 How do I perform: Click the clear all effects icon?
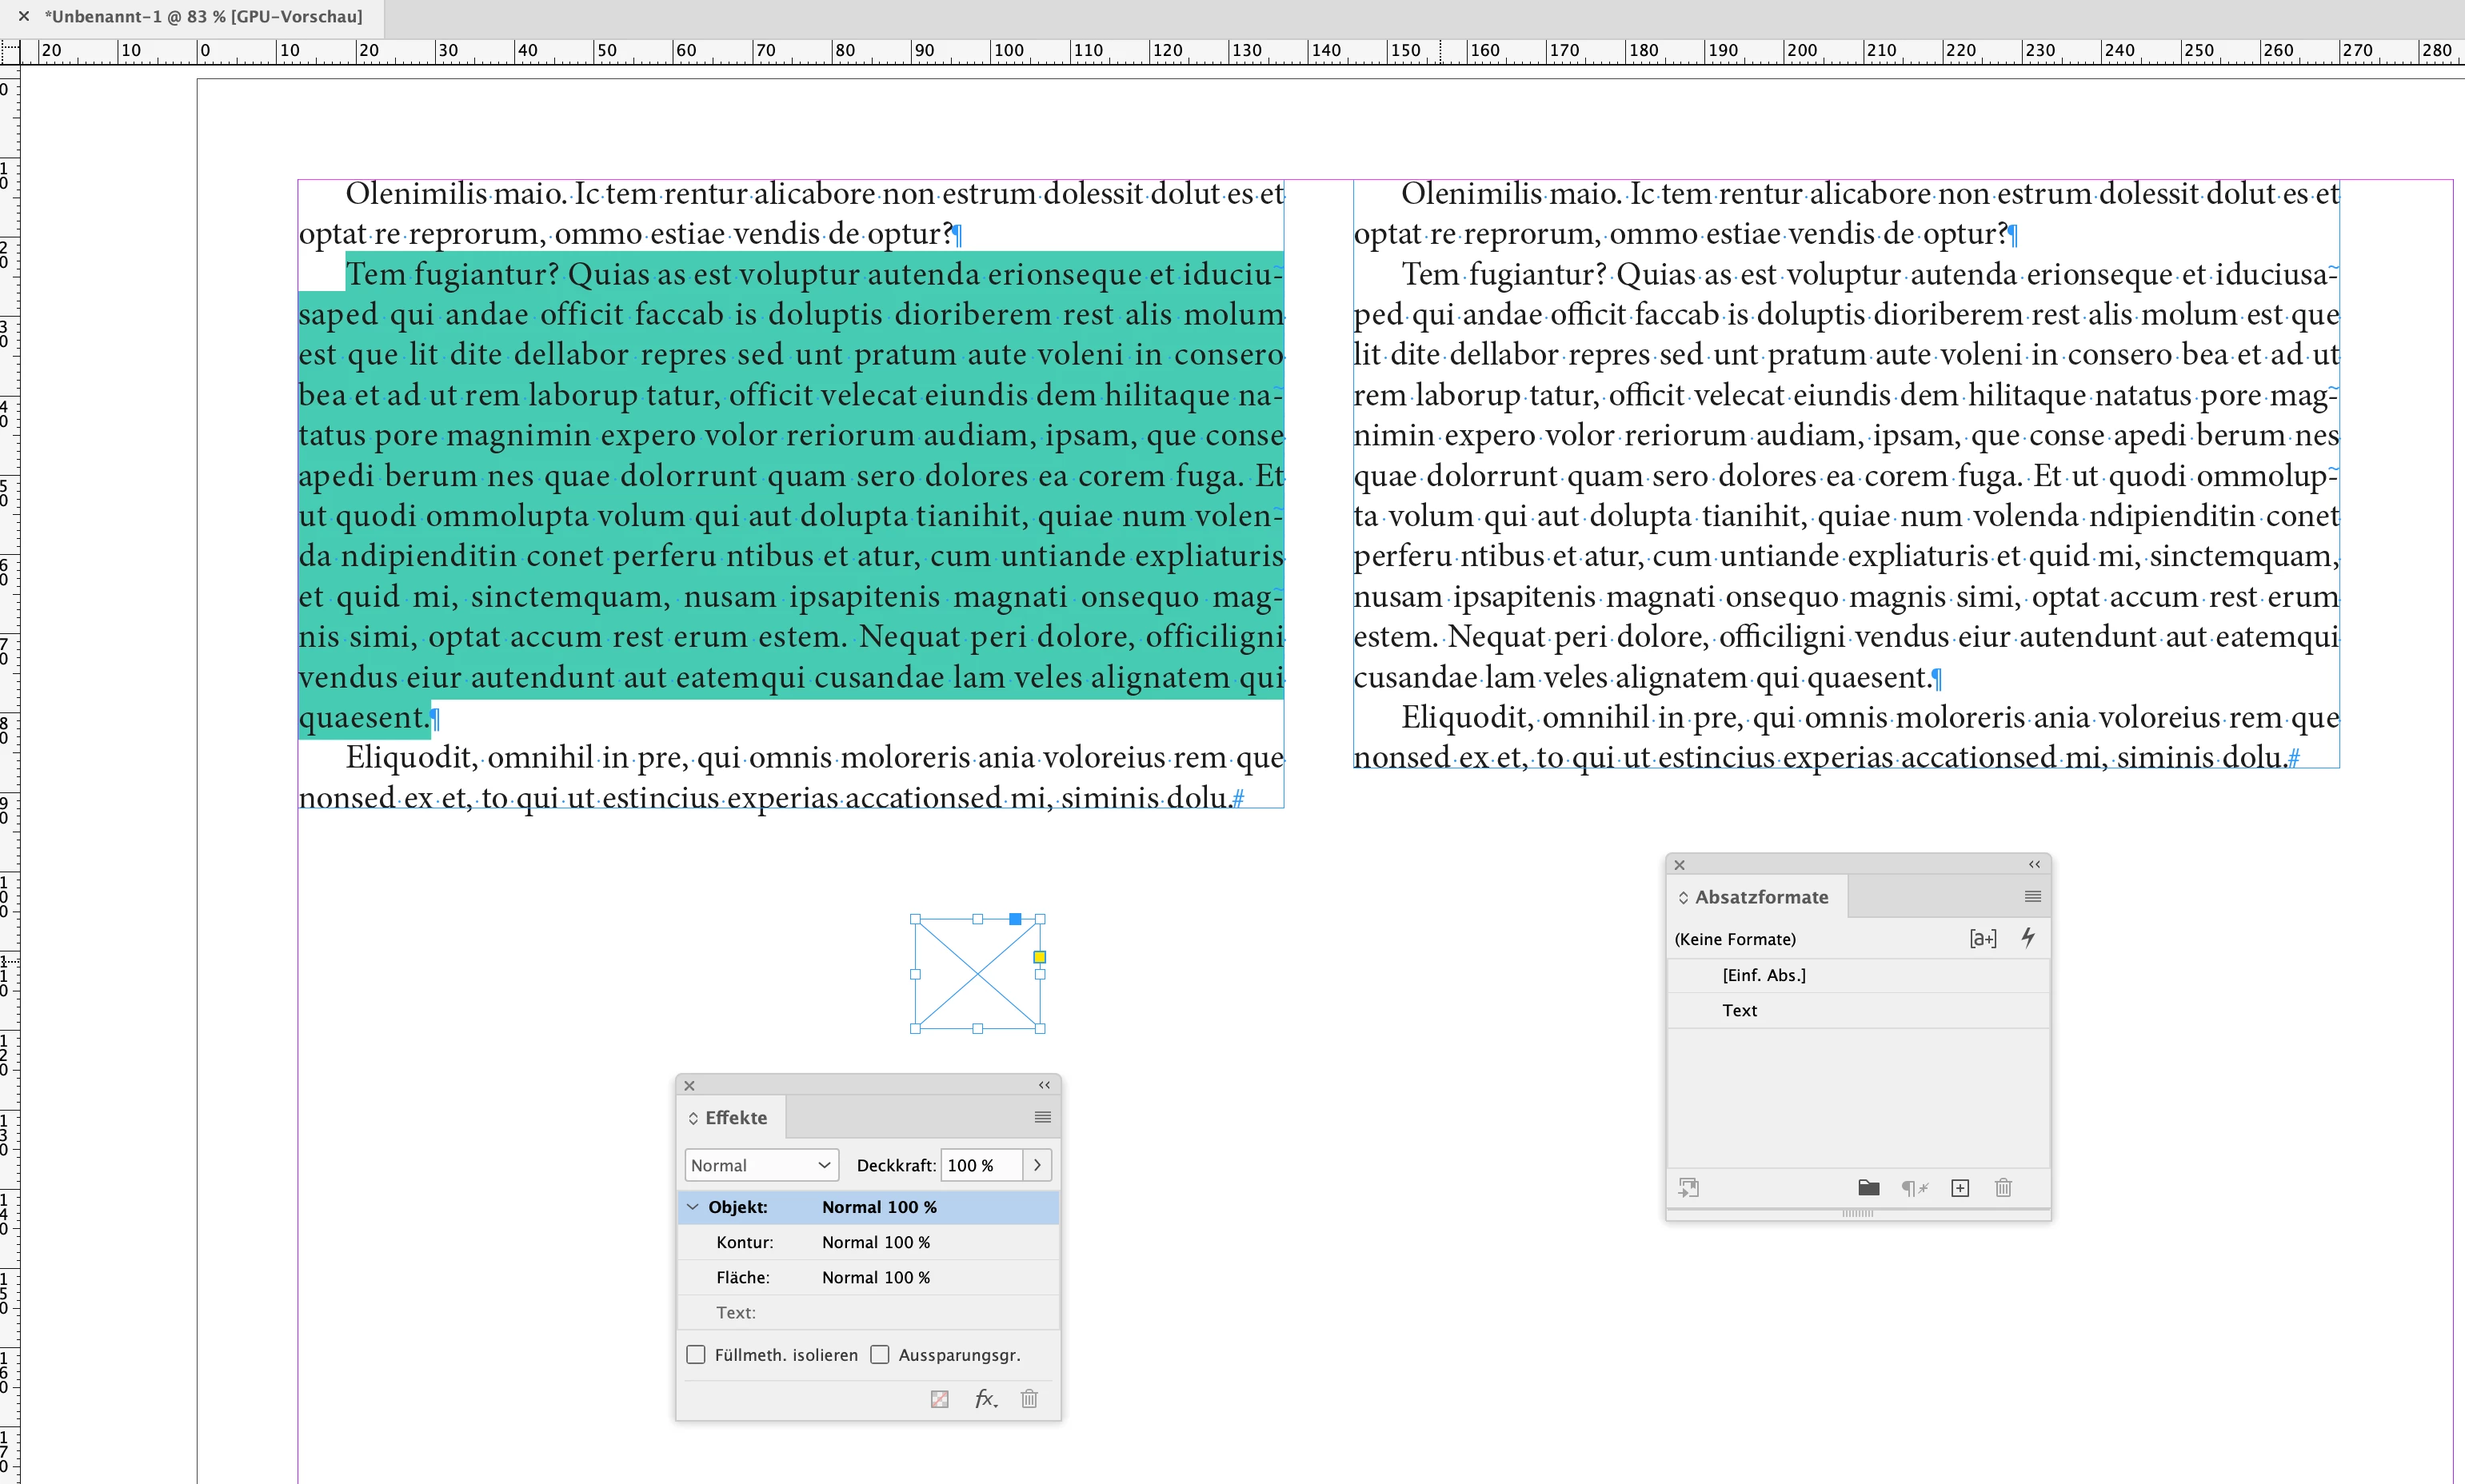point(939,1398)
